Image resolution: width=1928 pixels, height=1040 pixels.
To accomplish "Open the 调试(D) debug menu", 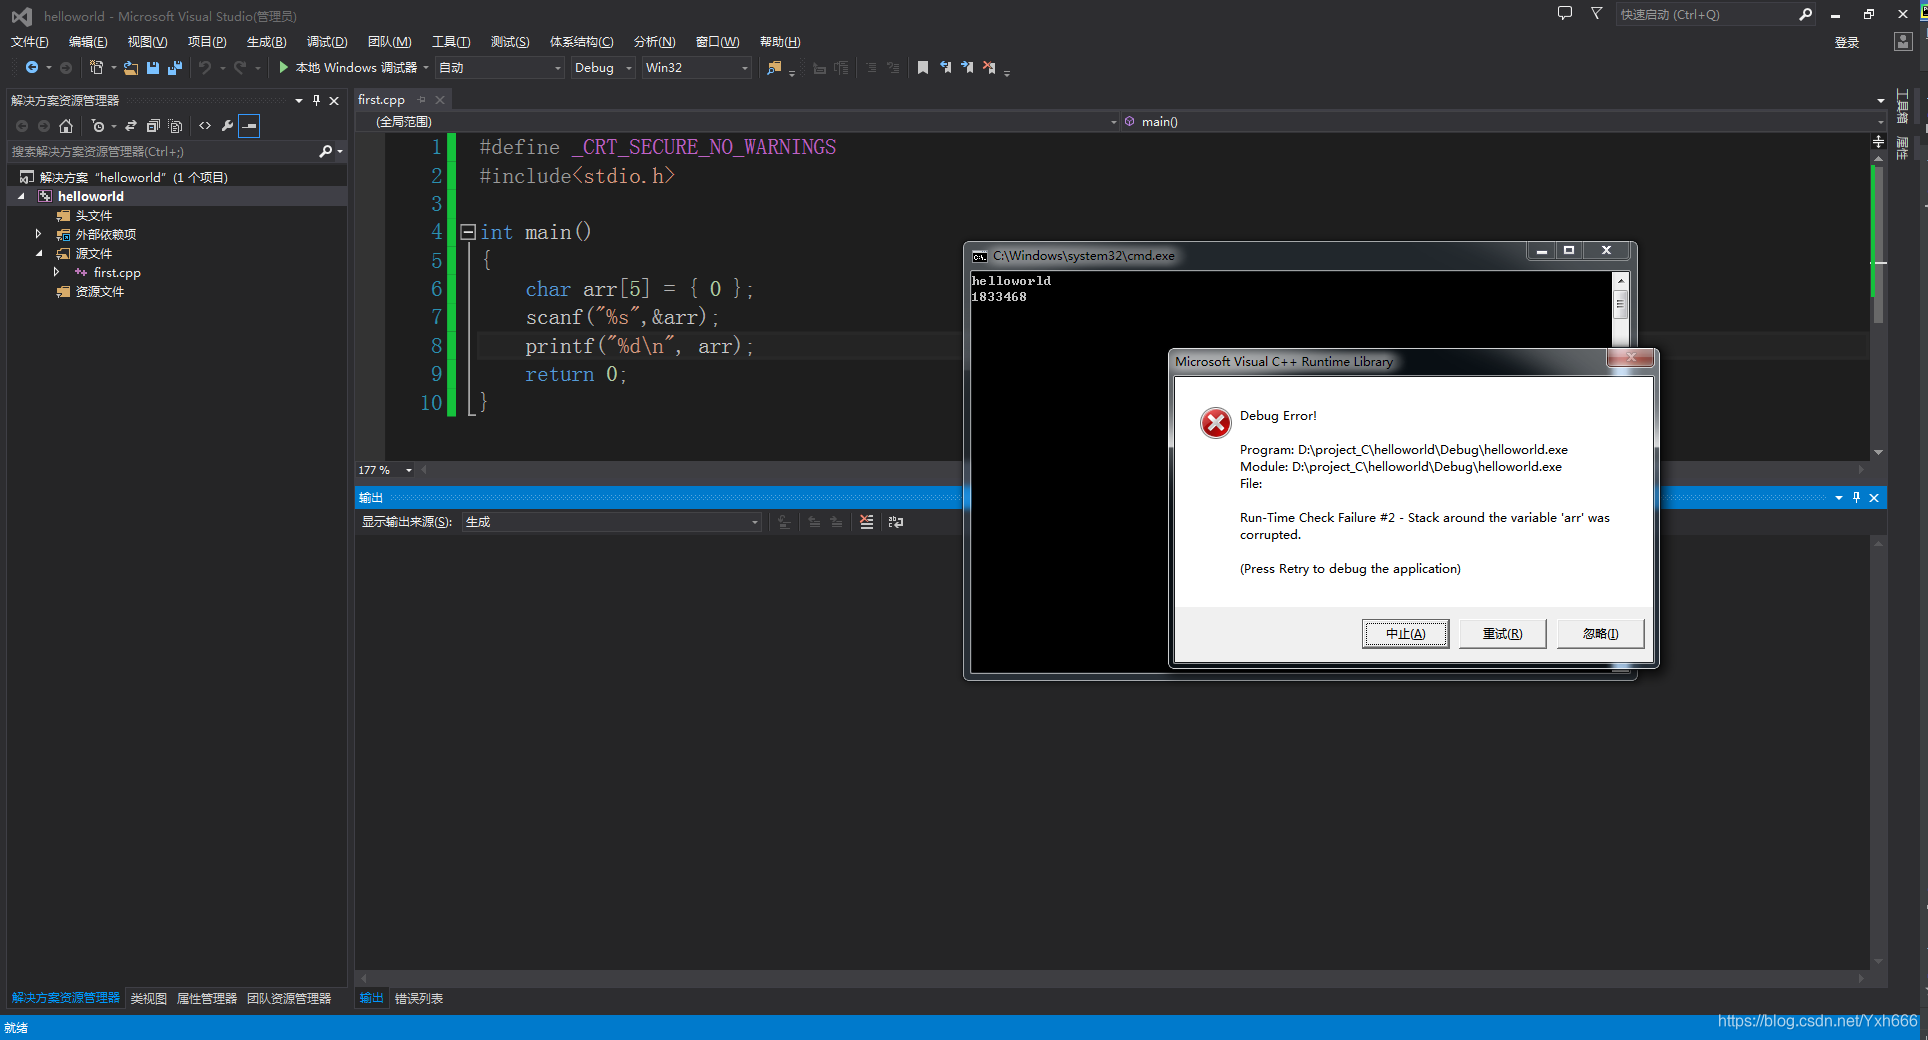I will [327, 42].
